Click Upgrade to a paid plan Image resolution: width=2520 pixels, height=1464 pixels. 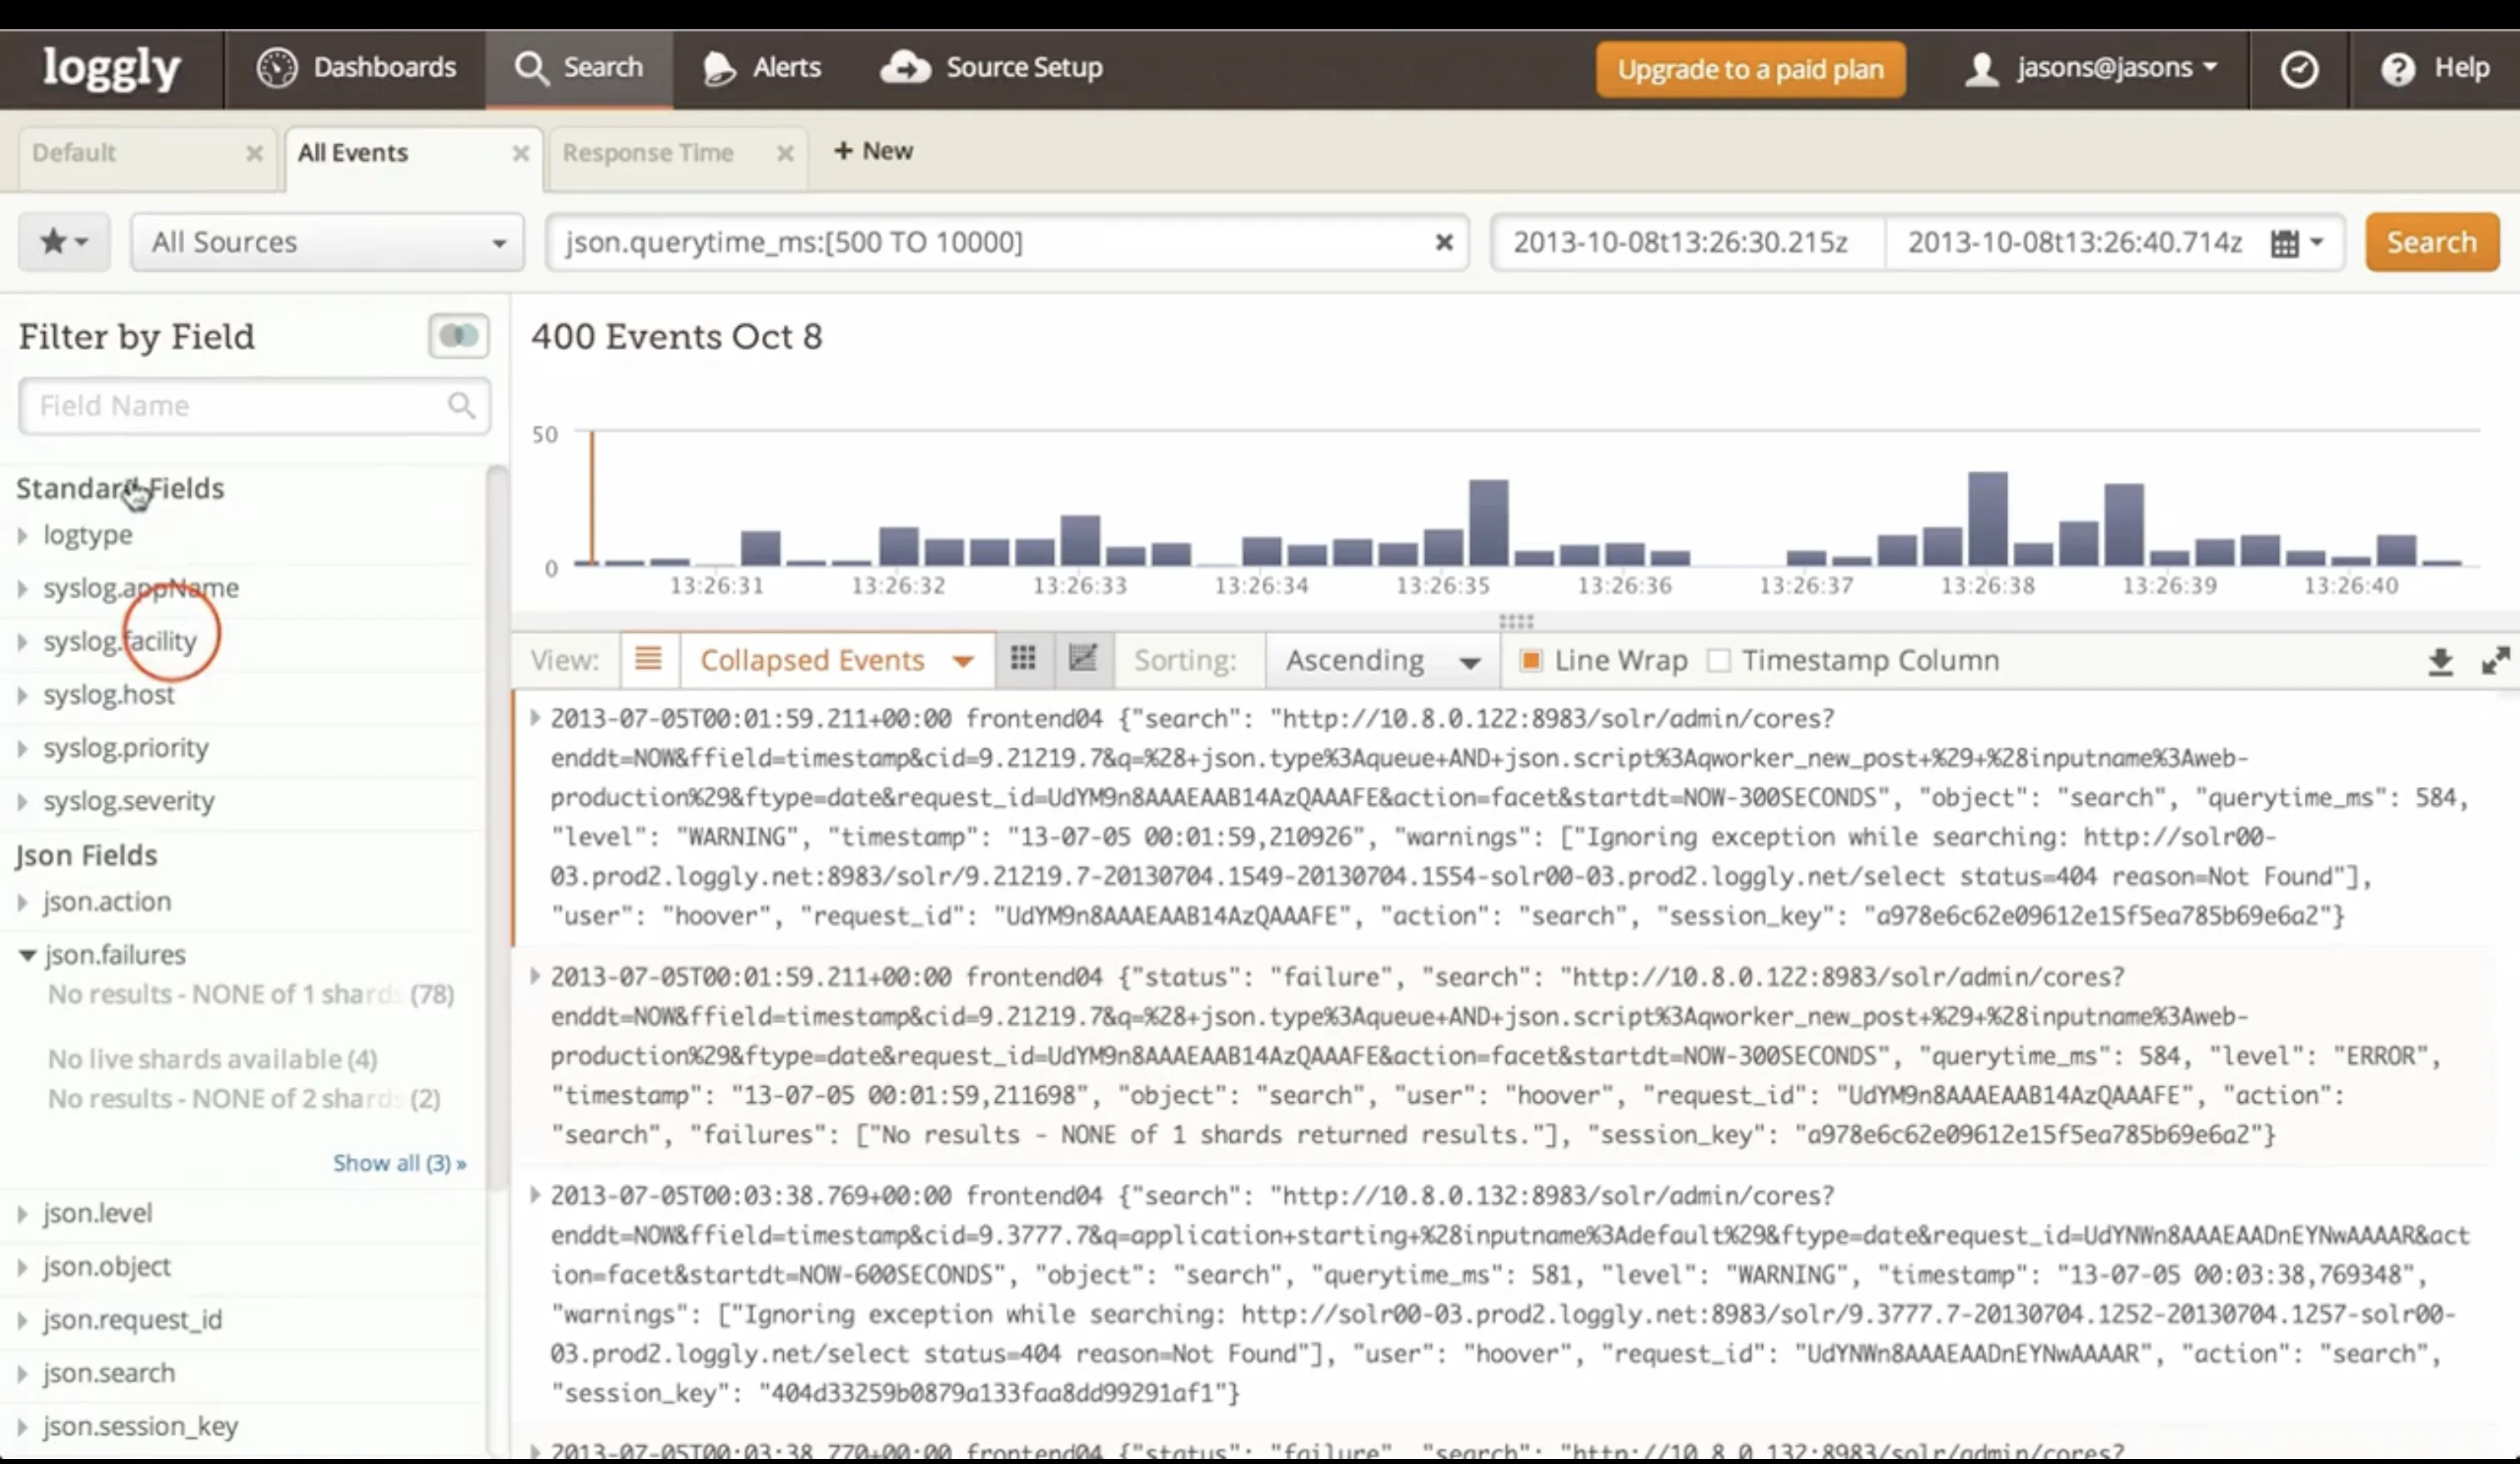1750,69
